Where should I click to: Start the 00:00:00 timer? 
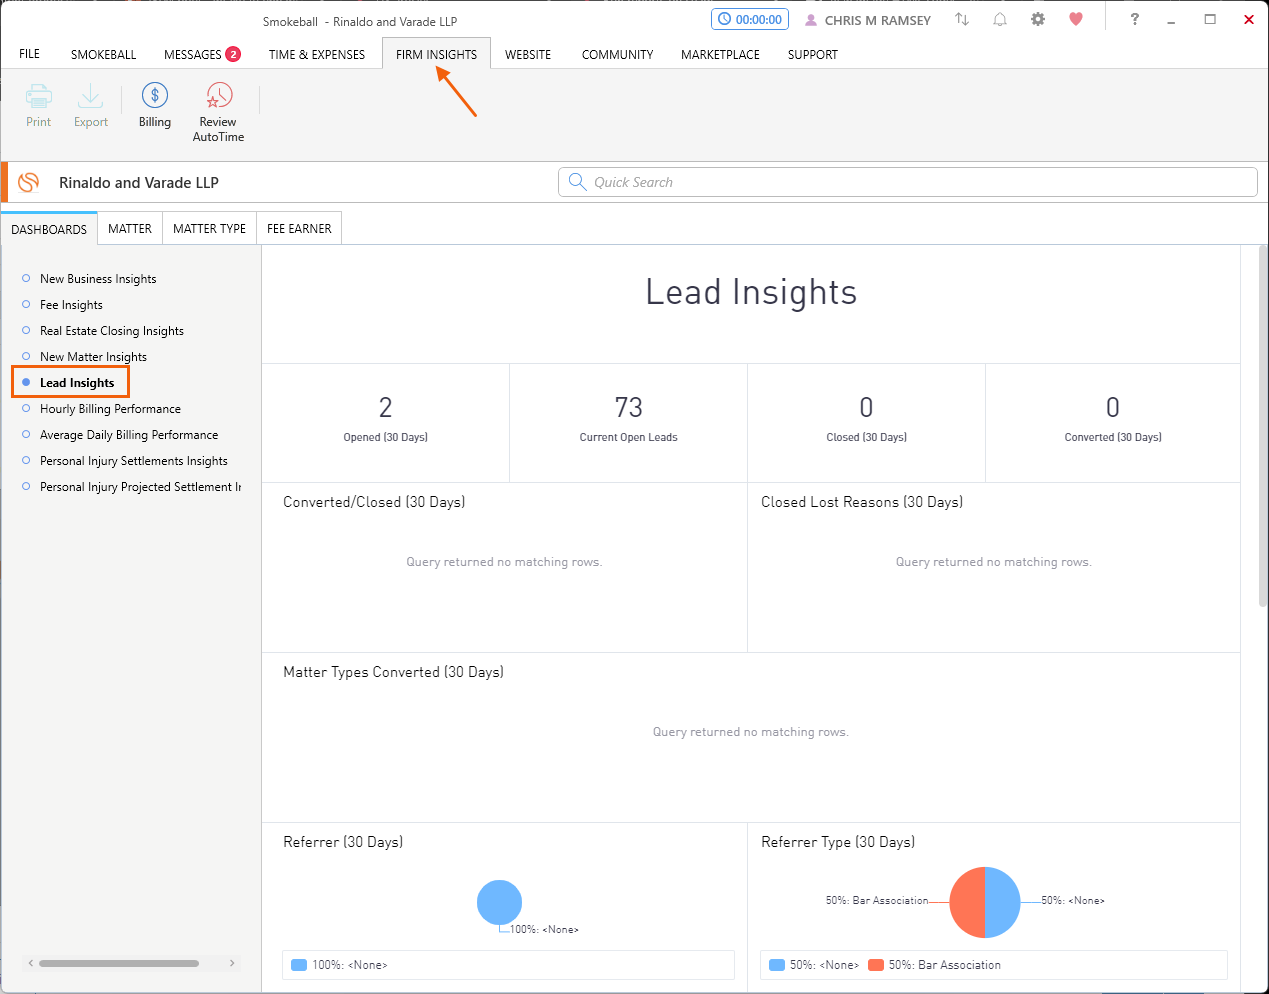[750, 19]
